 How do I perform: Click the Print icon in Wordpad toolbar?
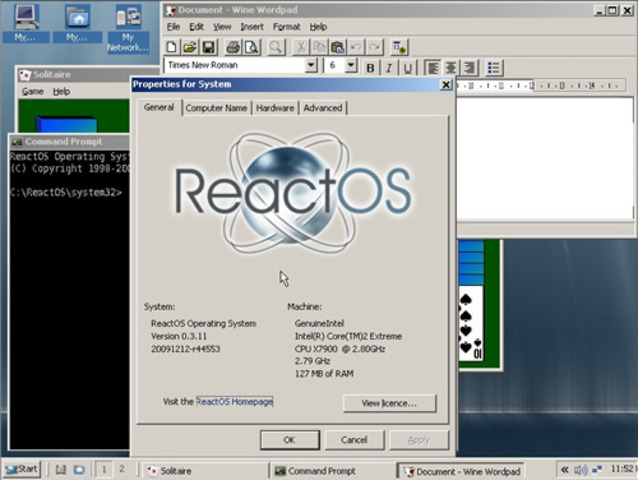[233, 47]
